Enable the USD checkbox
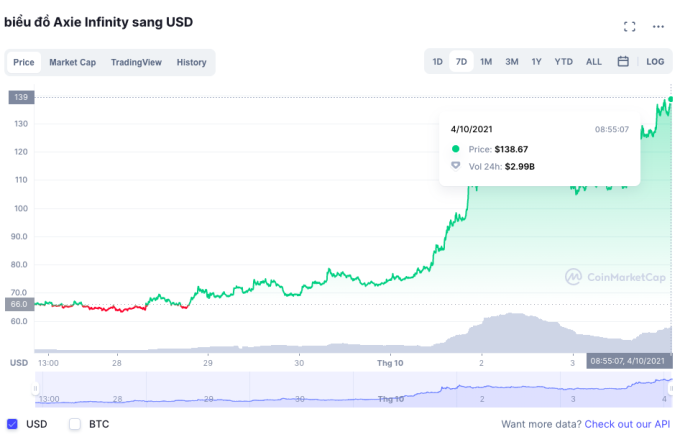 coord(13,424)
